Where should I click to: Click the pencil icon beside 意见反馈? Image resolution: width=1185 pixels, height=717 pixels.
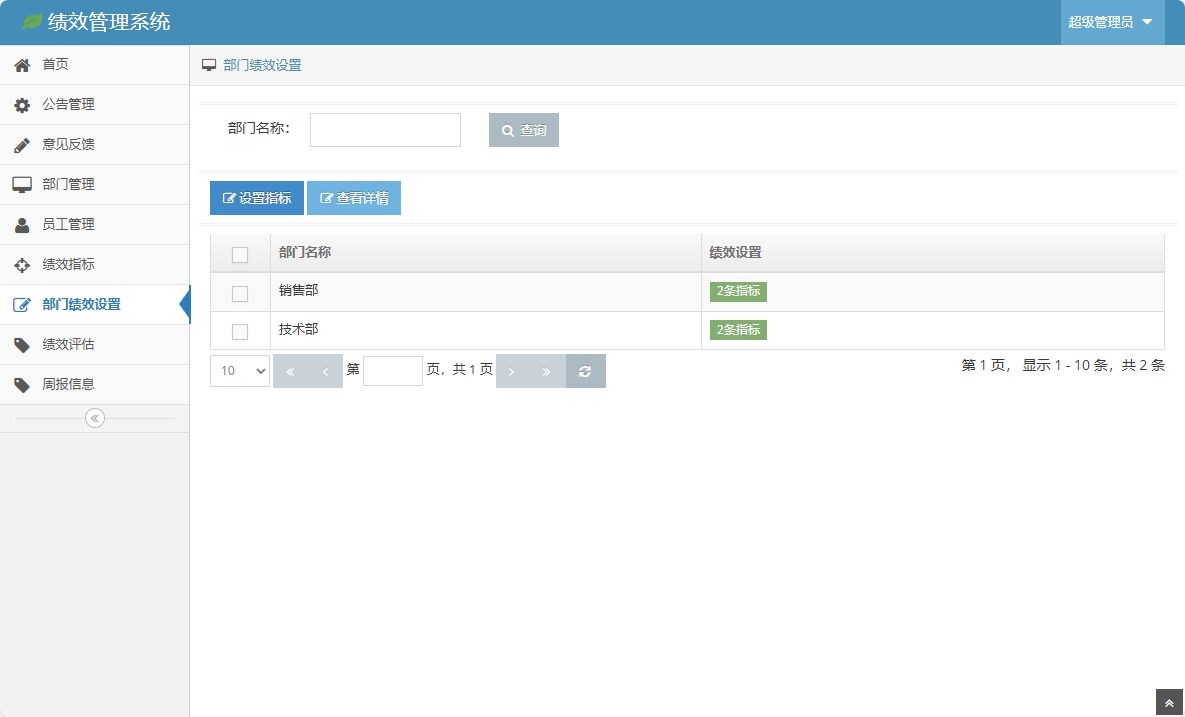tap(22, 145)
